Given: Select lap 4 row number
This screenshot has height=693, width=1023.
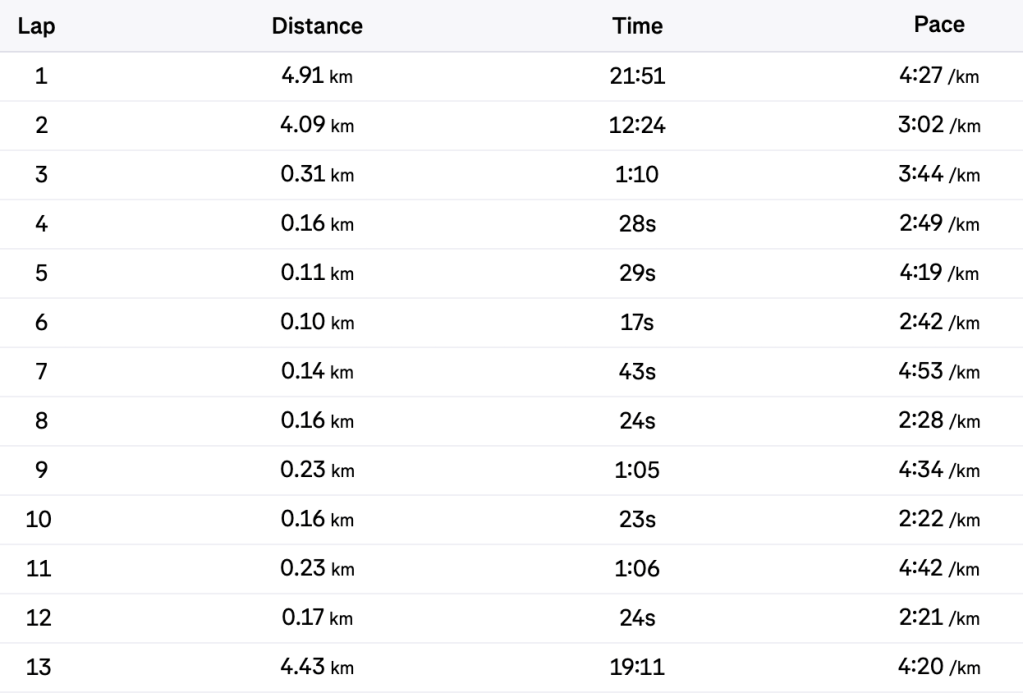Looking at the screenshot, I should tap(41, 224).
